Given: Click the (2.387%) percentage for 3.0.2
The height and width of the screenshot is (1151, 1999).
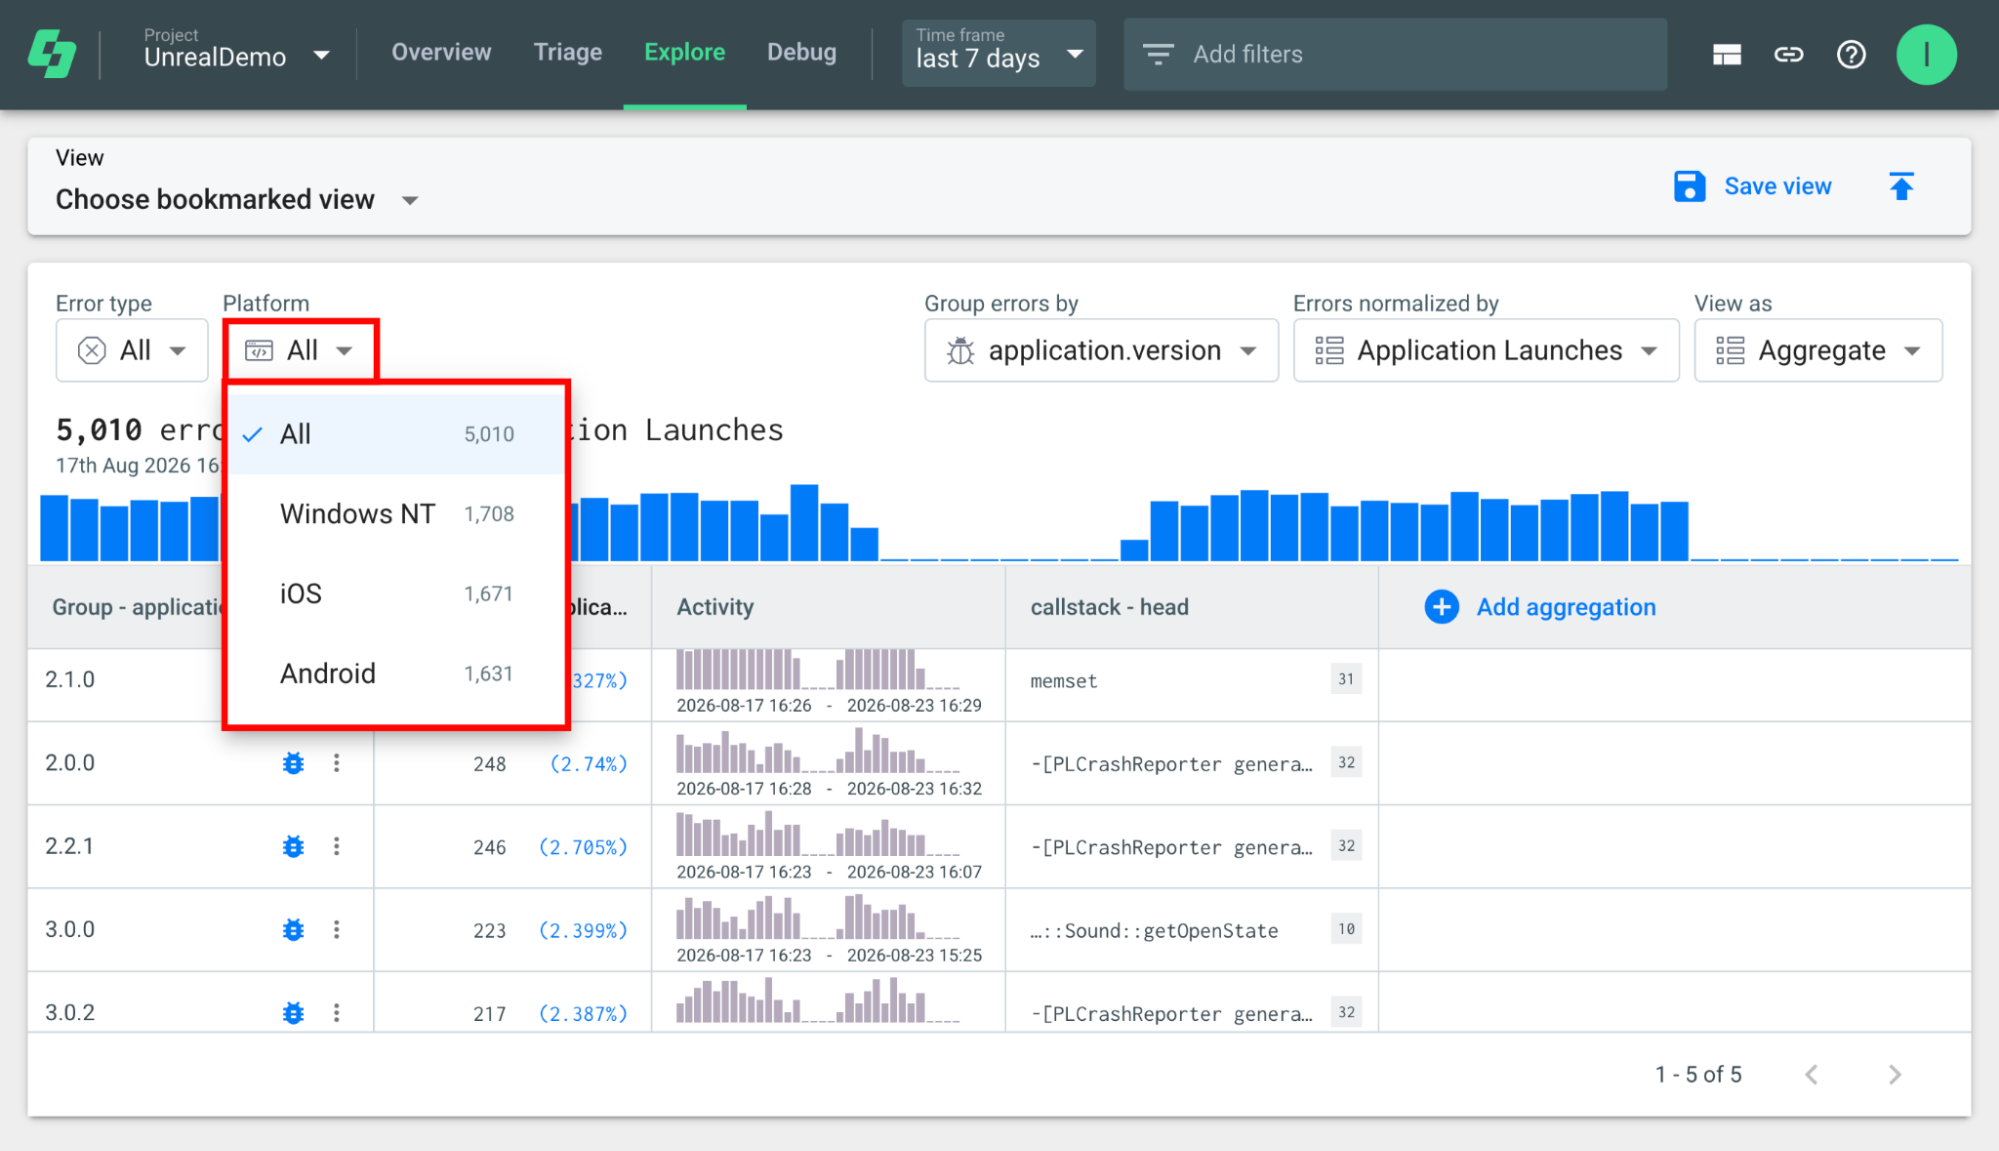Looking at the screenshot, I should coord(583,1014).
